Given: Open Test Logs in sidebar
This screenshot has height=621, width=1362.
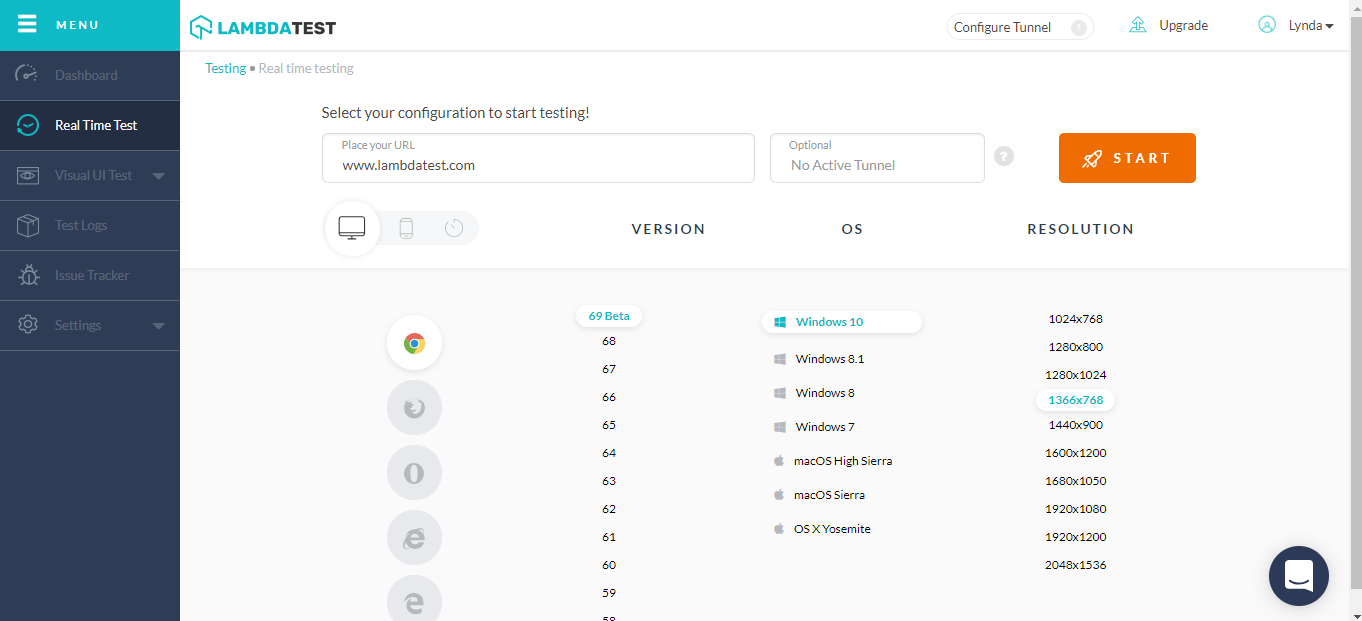Looking at the screenshot, I should click(x=81, y=226).
